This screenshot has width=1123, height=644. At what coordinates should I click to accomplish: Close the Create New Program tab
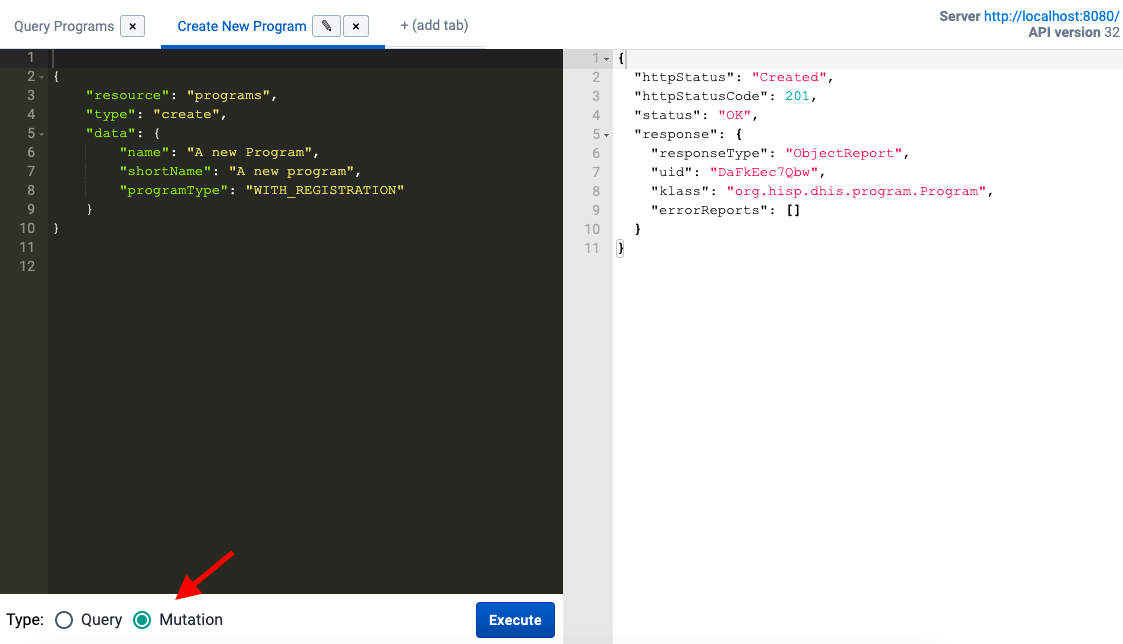click(x=356, y=26)
